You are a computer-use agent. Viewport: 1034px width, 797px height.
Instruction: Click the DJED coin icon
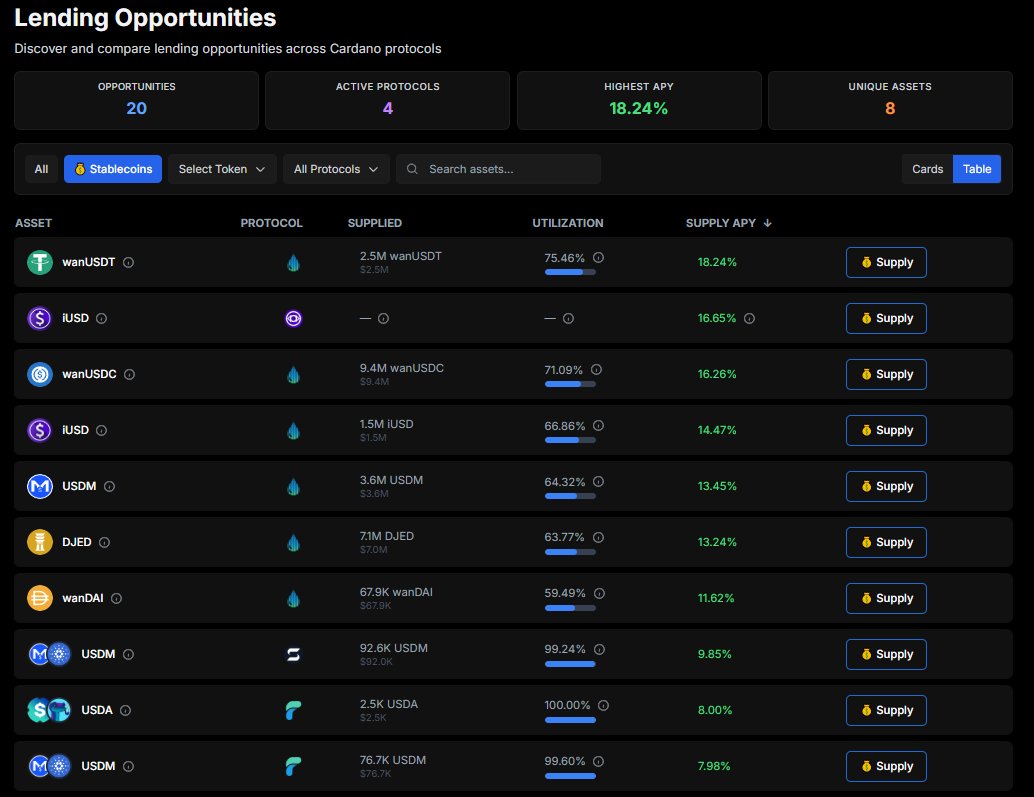[x=40, y=543]
